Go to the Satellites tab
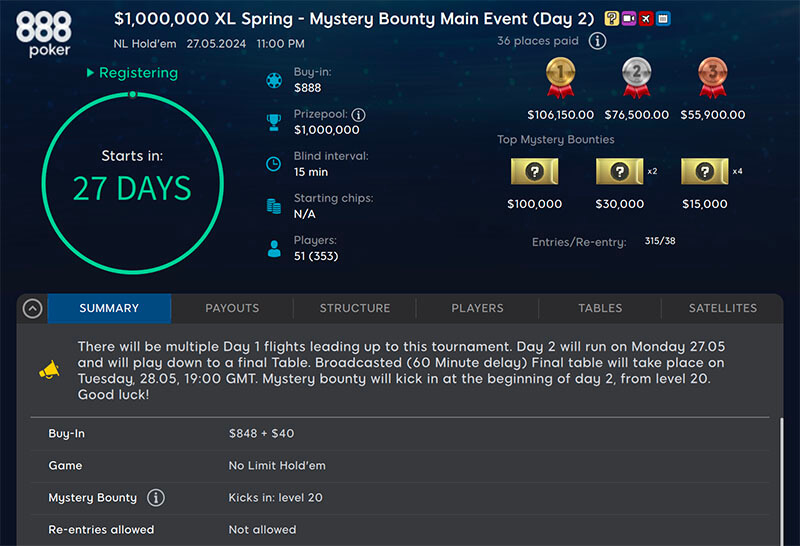The width and height of the screenshot is (800, 546). (722, 308)
